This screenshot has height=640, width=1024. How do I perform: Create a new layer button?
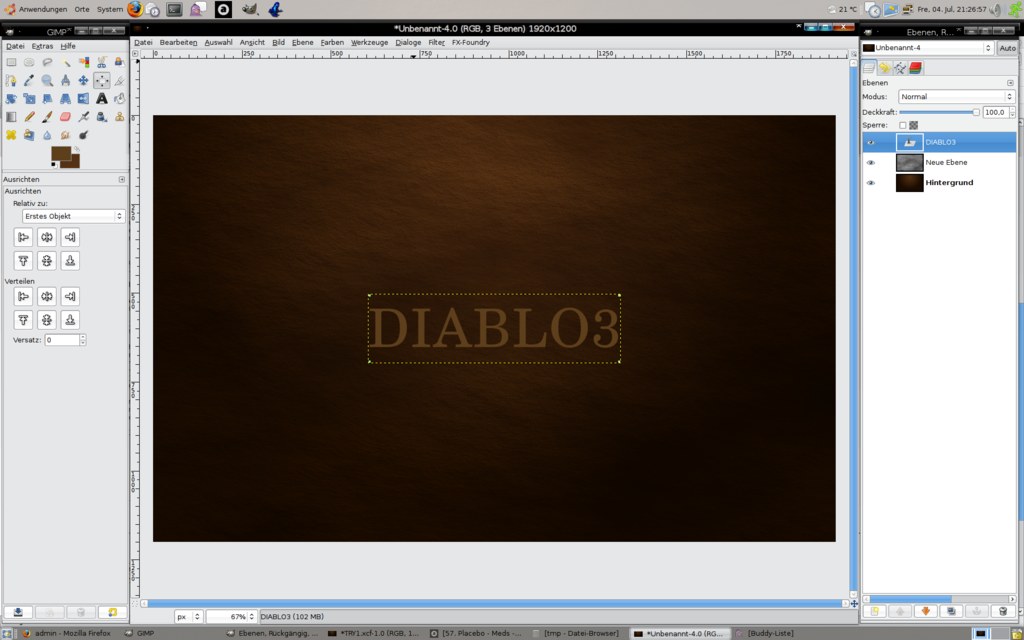pos(874,611)
